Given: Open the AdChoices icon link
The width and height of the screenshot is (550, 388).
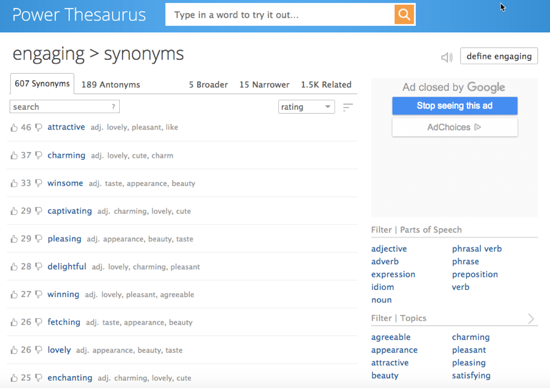Looking at the screenshot, I should (x=477, y=127).
